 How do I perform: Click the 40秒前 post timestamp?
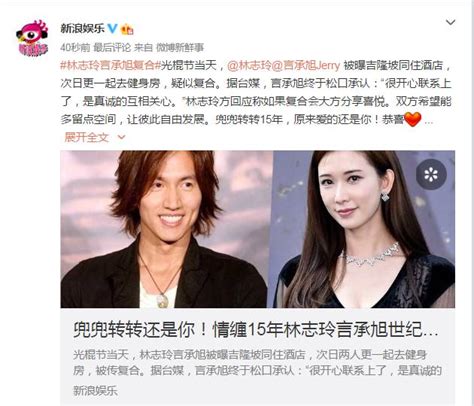click(75, 48)
